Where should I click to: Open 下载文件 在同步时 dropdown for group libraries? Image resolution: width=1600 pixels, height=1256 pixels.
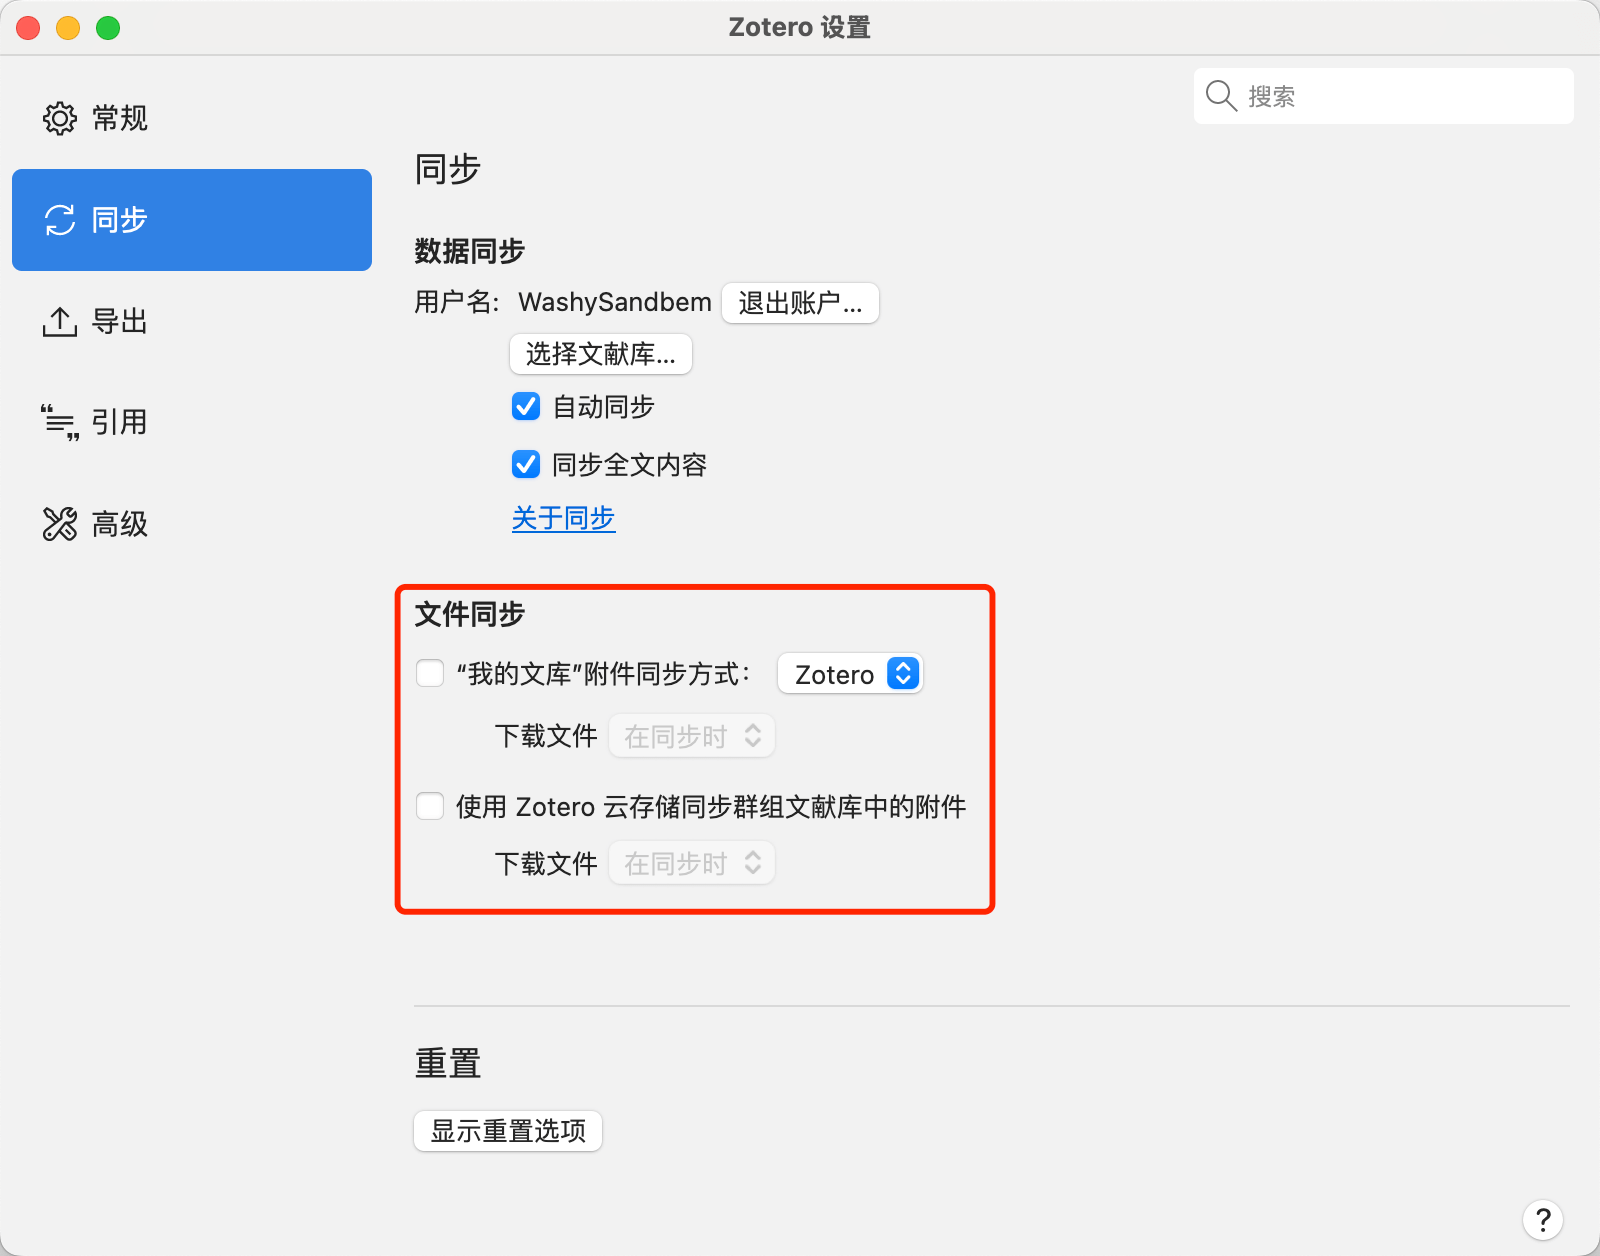coord(692,864)
